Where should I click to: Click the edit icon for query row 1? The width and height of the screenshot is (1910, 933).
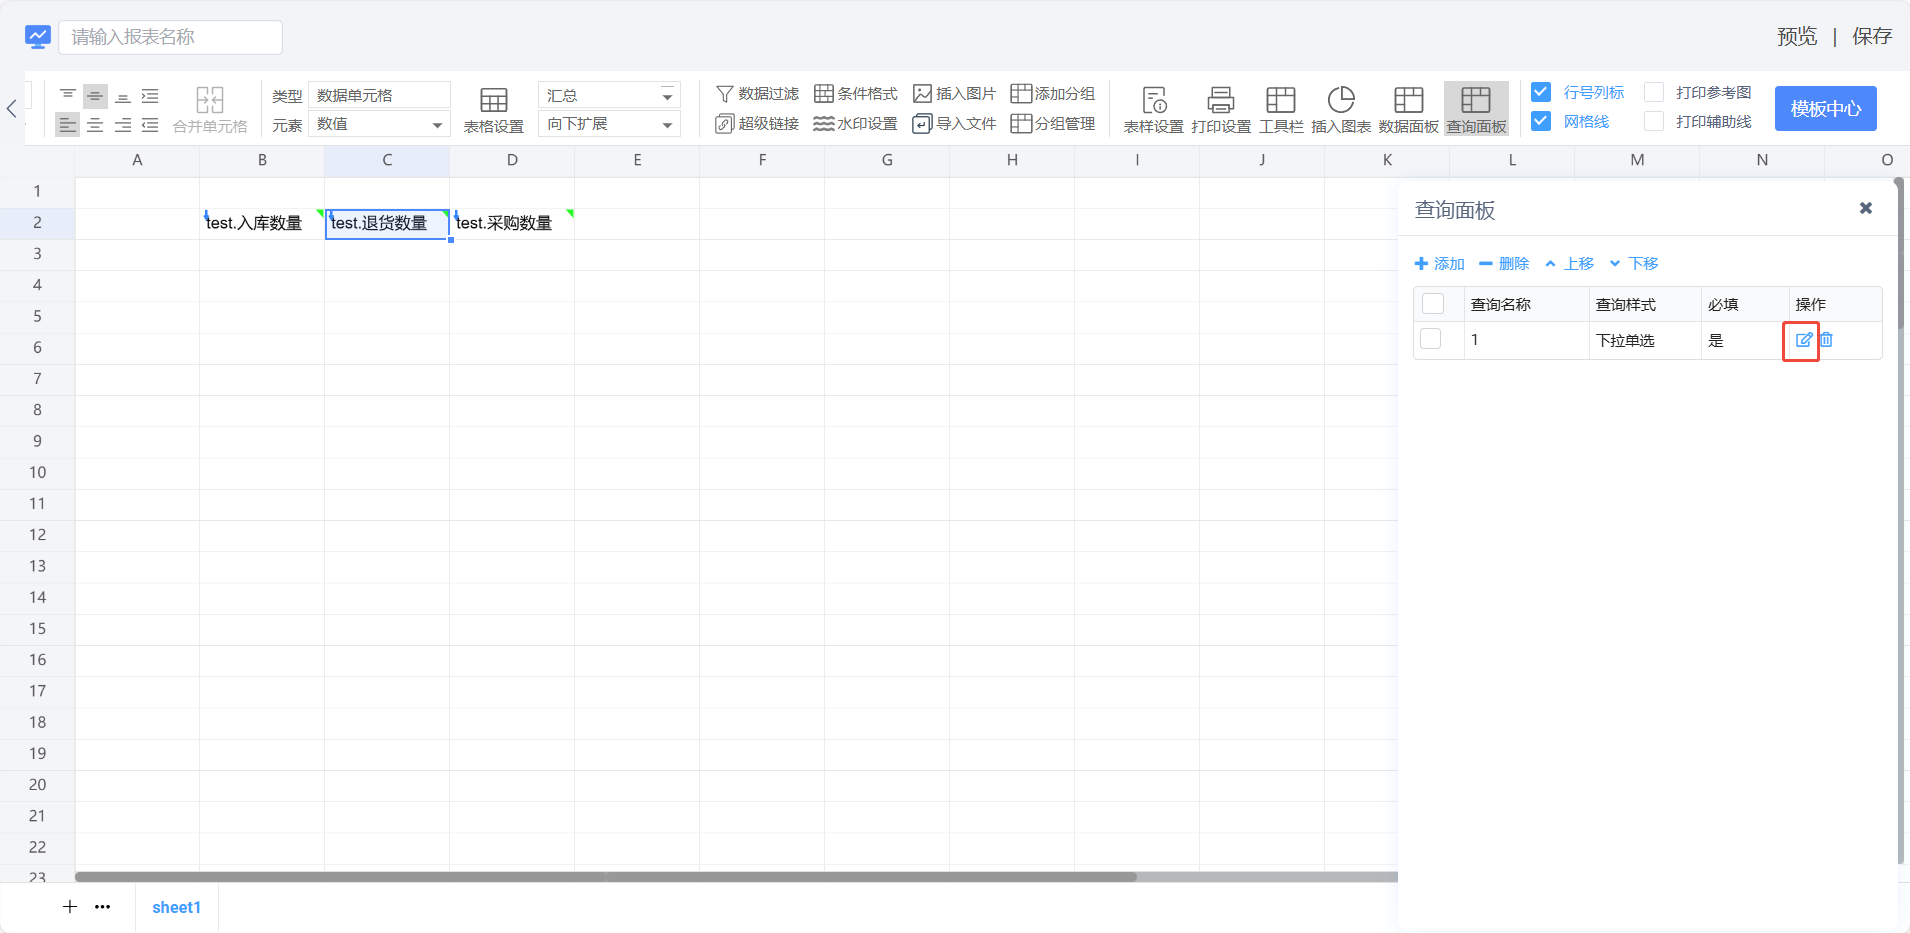[x=1803, y=340]
